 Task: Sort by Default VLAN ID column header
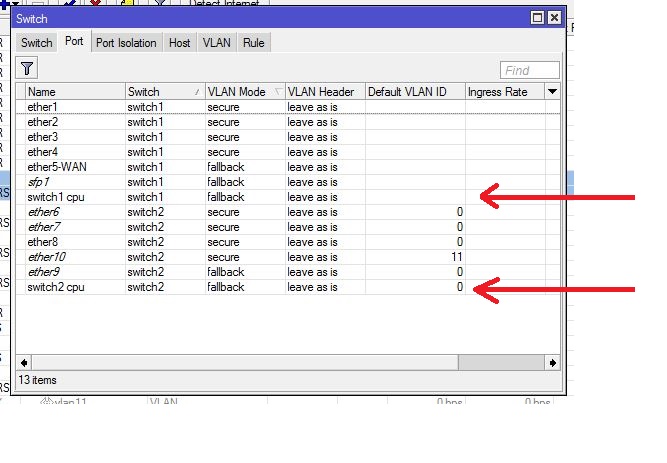tap(415, 91)
